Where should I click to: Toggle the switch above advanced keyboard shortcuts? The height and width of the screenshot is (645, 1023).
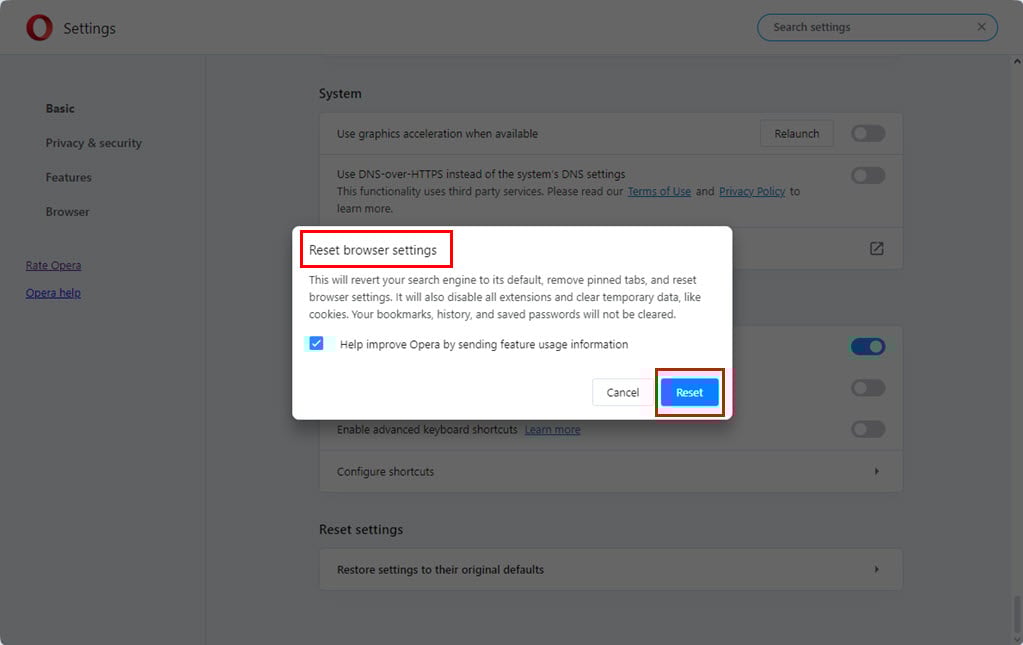(x=868, y=388)
